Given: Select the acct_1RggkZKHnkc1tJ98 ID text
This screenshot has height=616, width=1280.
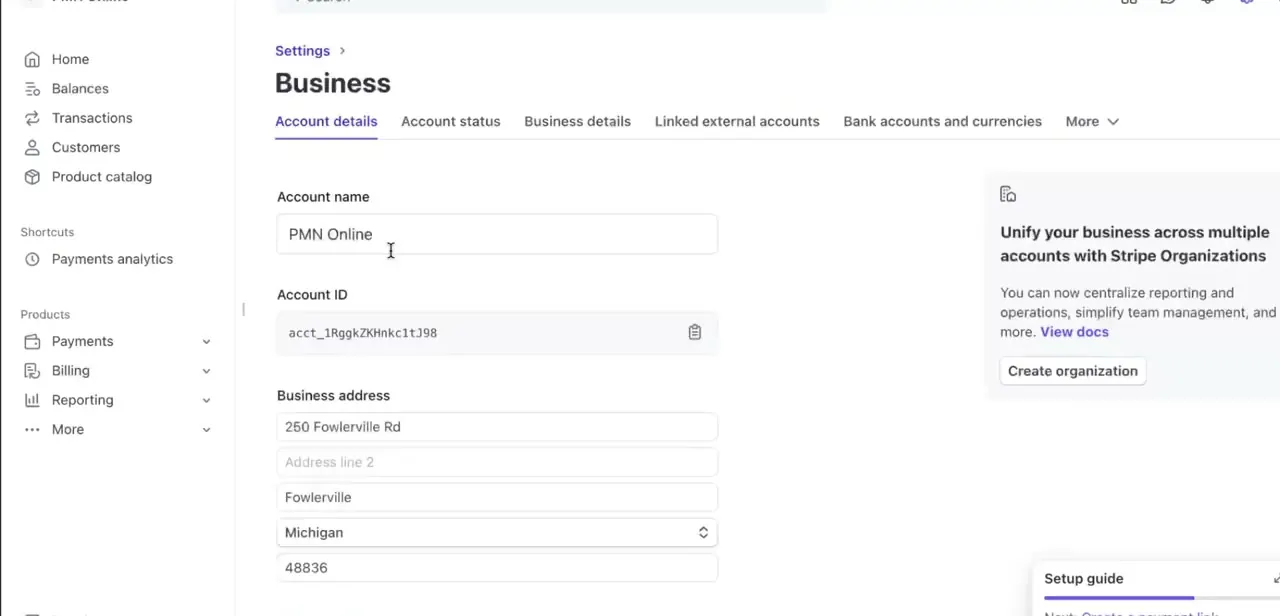Looking at the screenshot, I should tap(363, 333).
